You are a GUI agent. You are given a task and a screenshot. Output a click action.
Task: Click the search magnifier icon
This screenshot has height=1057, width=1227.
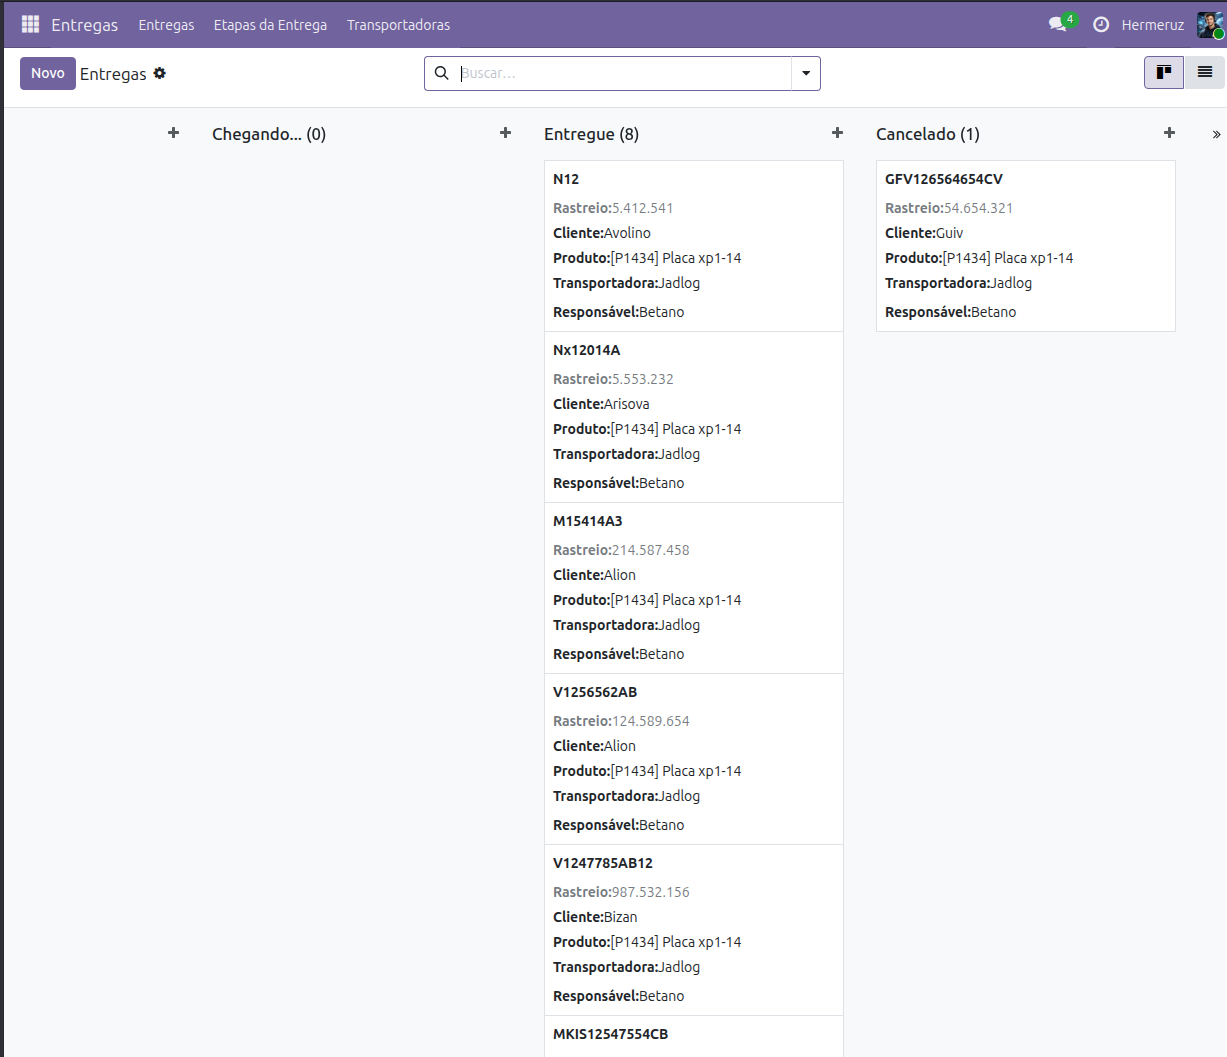pyautogui.click(x=441, y=73)
